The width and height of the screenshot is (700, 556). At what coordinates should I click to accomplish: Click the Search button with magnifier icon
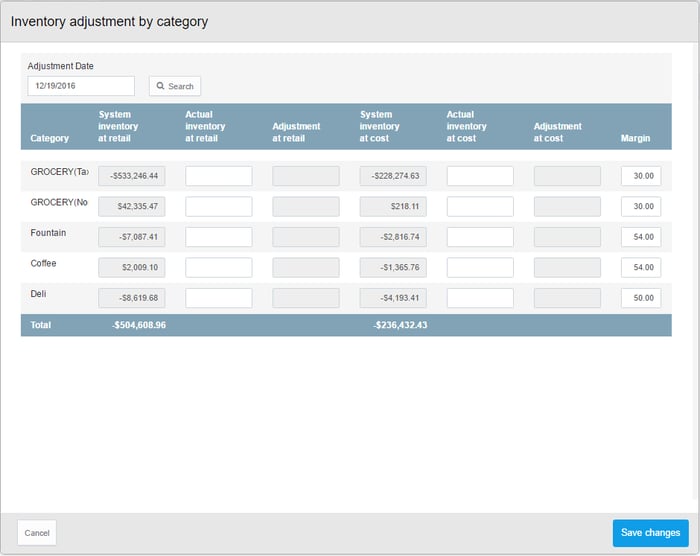175,86
